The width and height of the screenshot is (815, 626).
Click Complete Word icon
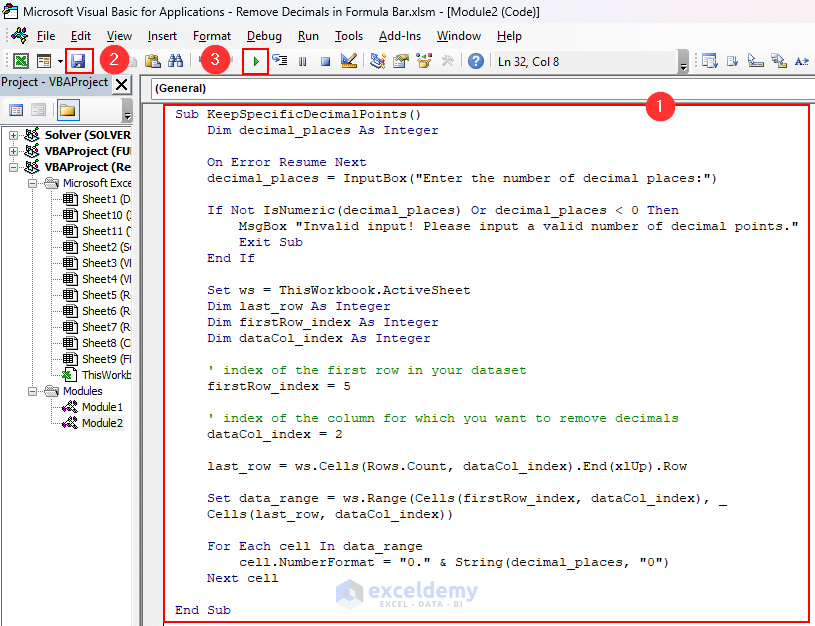click(802, 61)
